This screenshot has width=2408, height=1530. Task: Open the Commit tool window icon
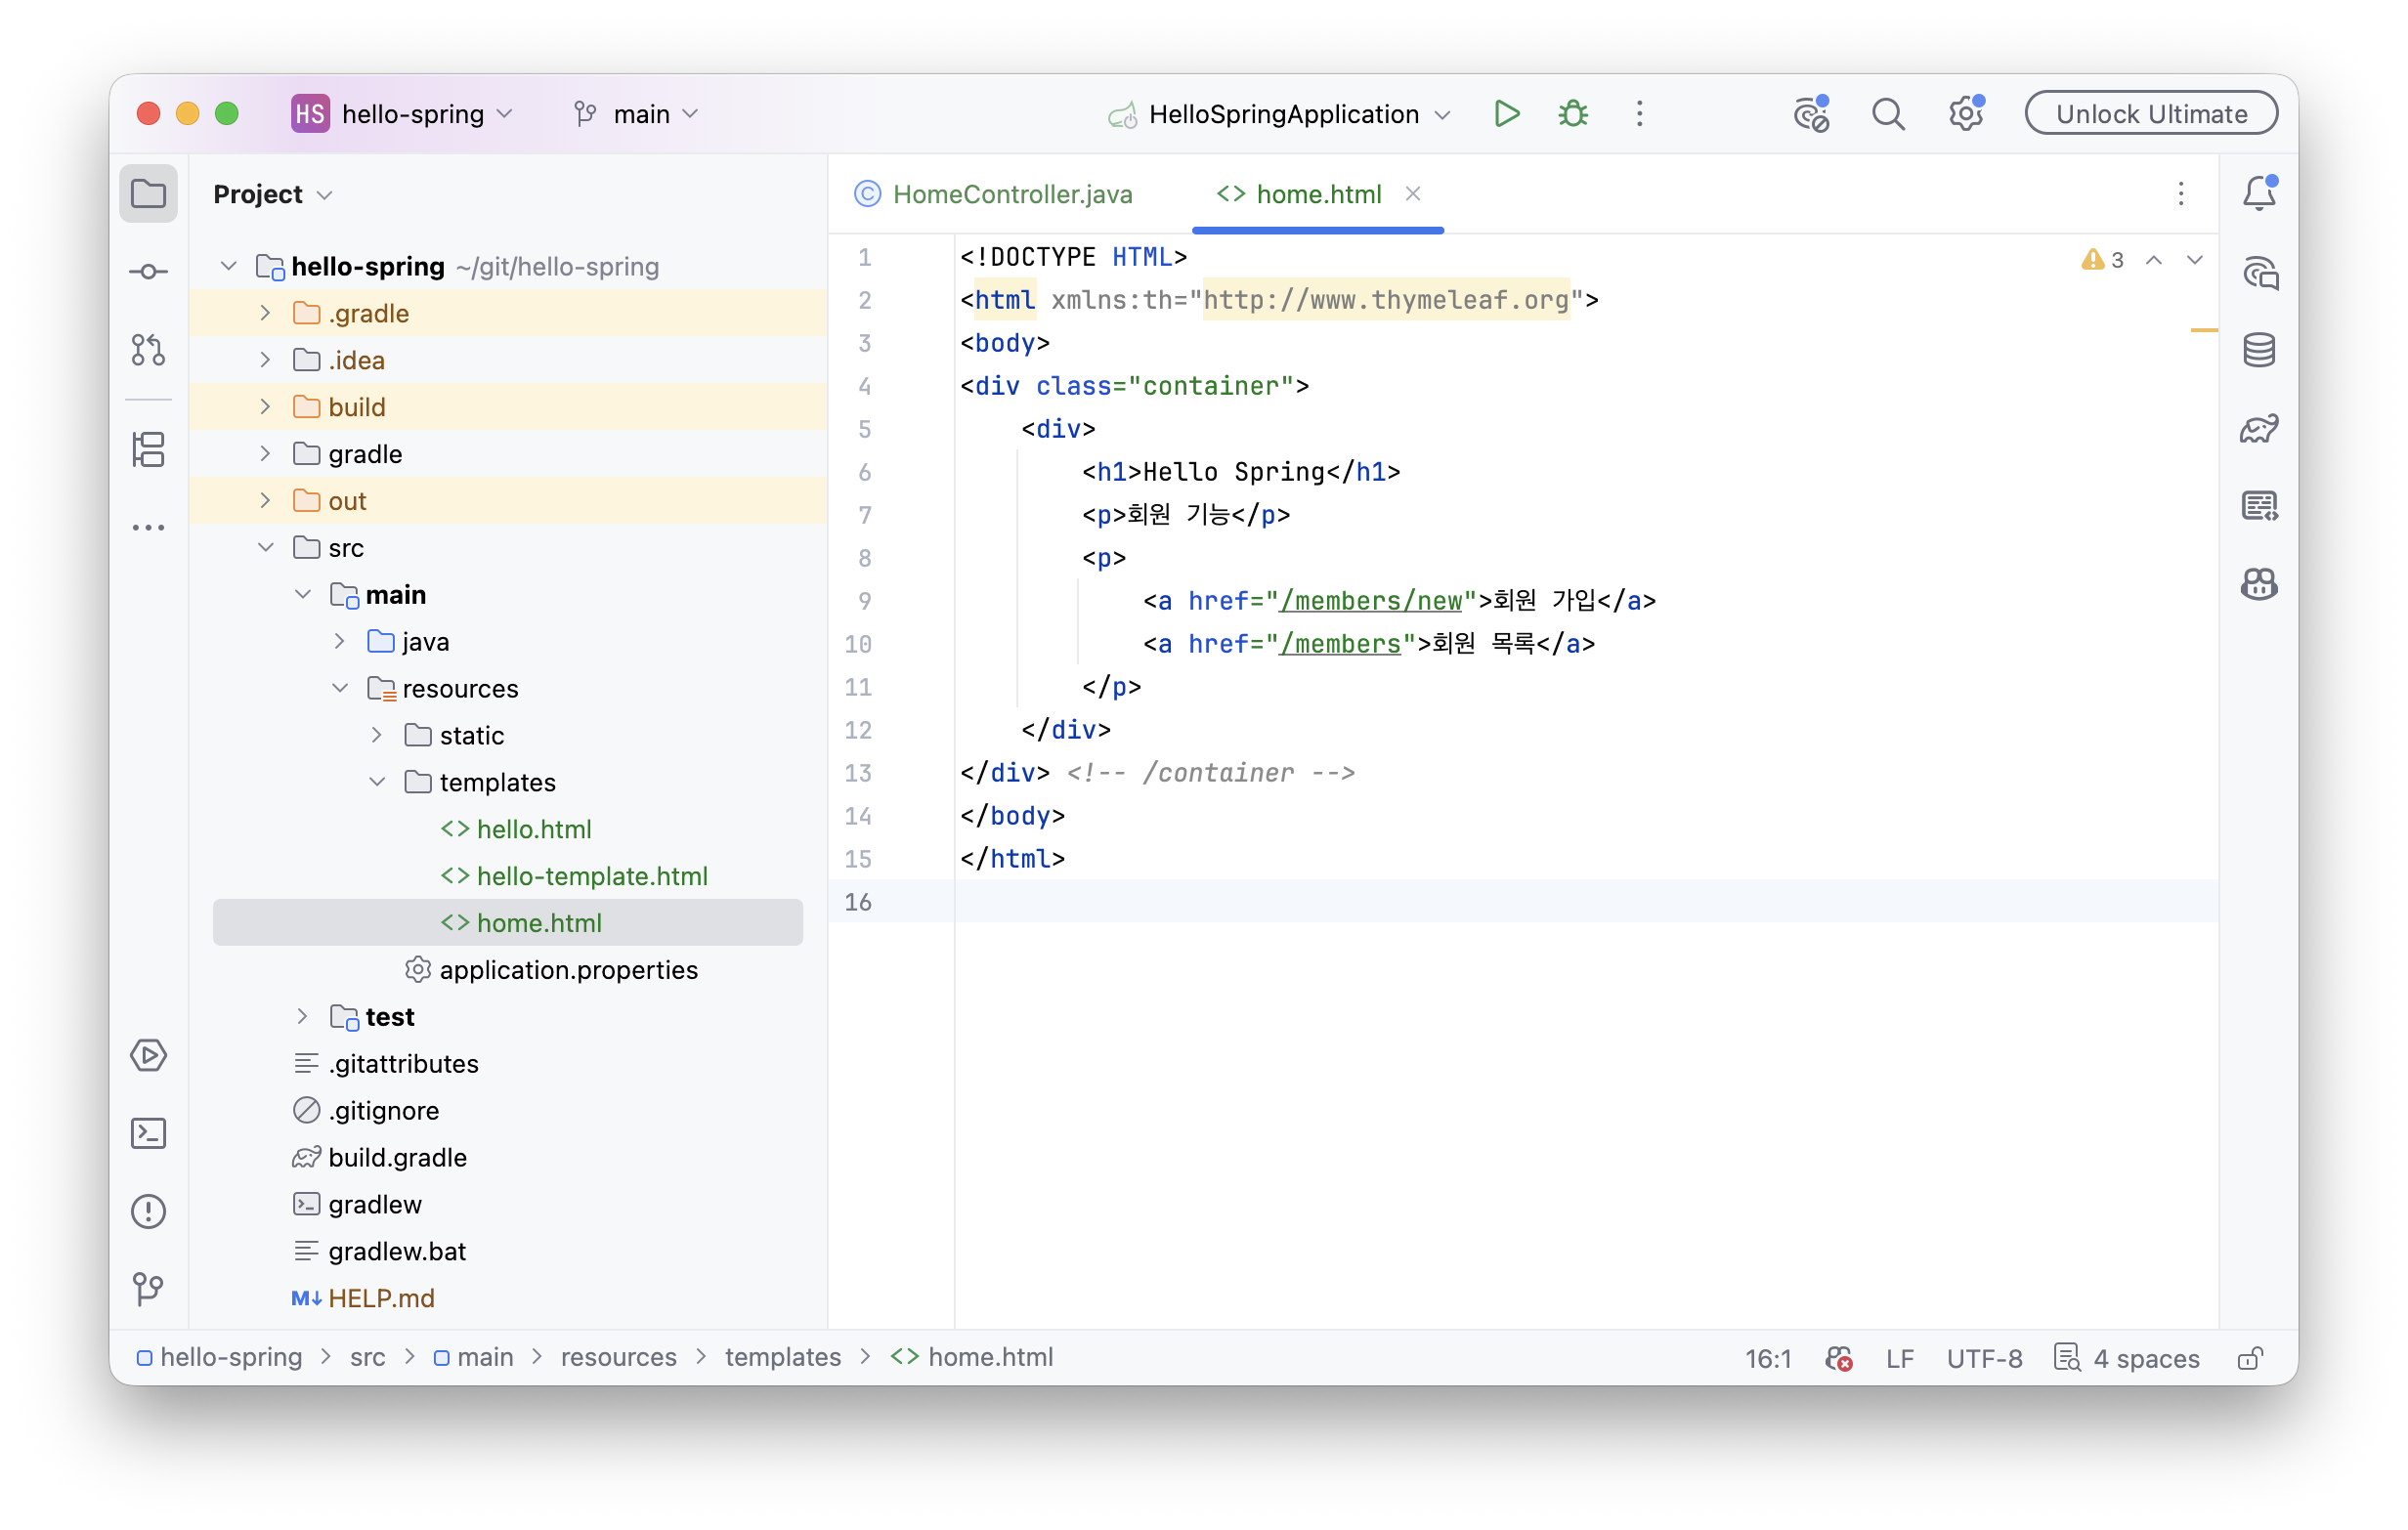click(148, 272)
